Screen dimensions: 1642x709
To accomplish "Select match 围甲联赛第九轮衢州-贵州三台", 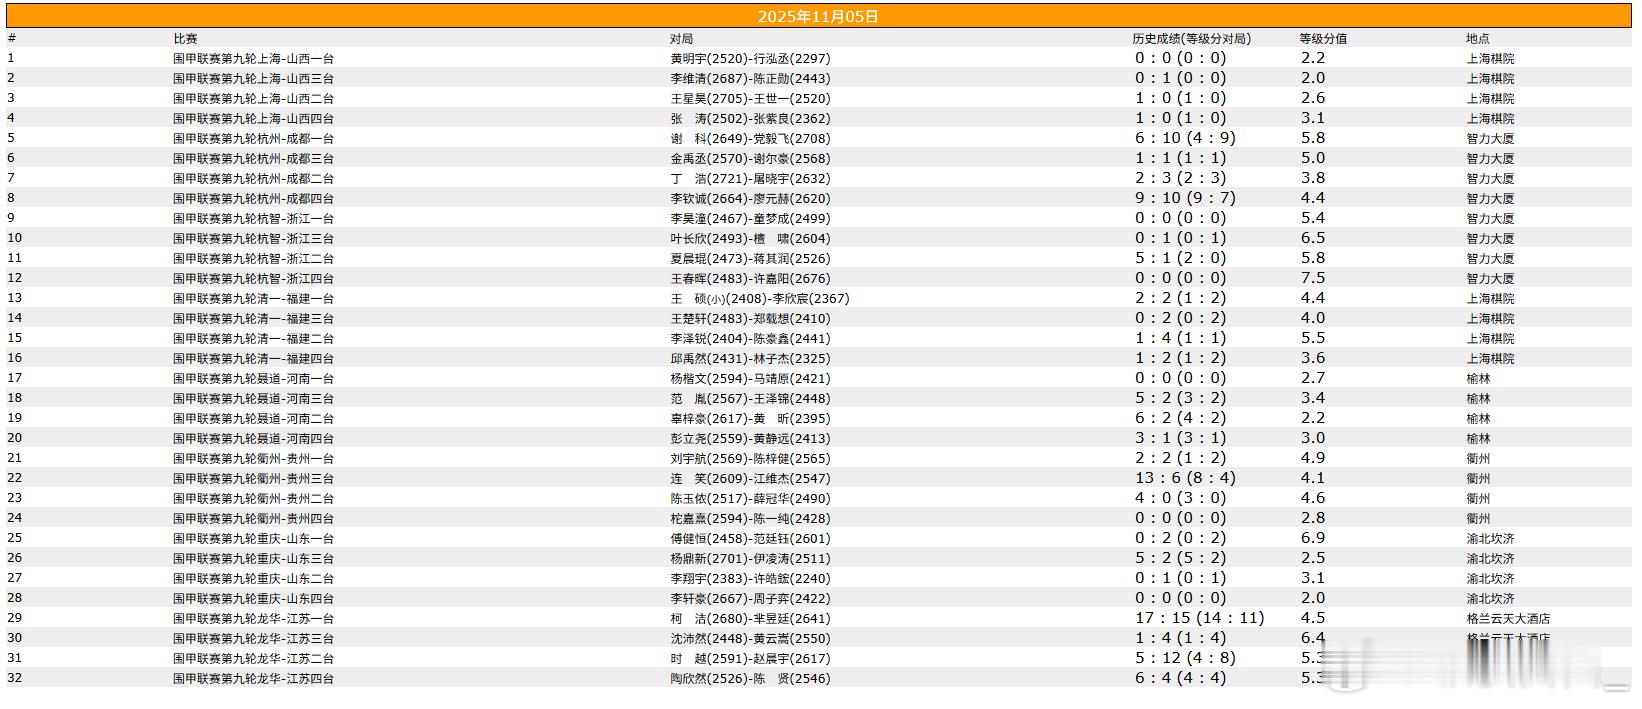I will 254,479.
